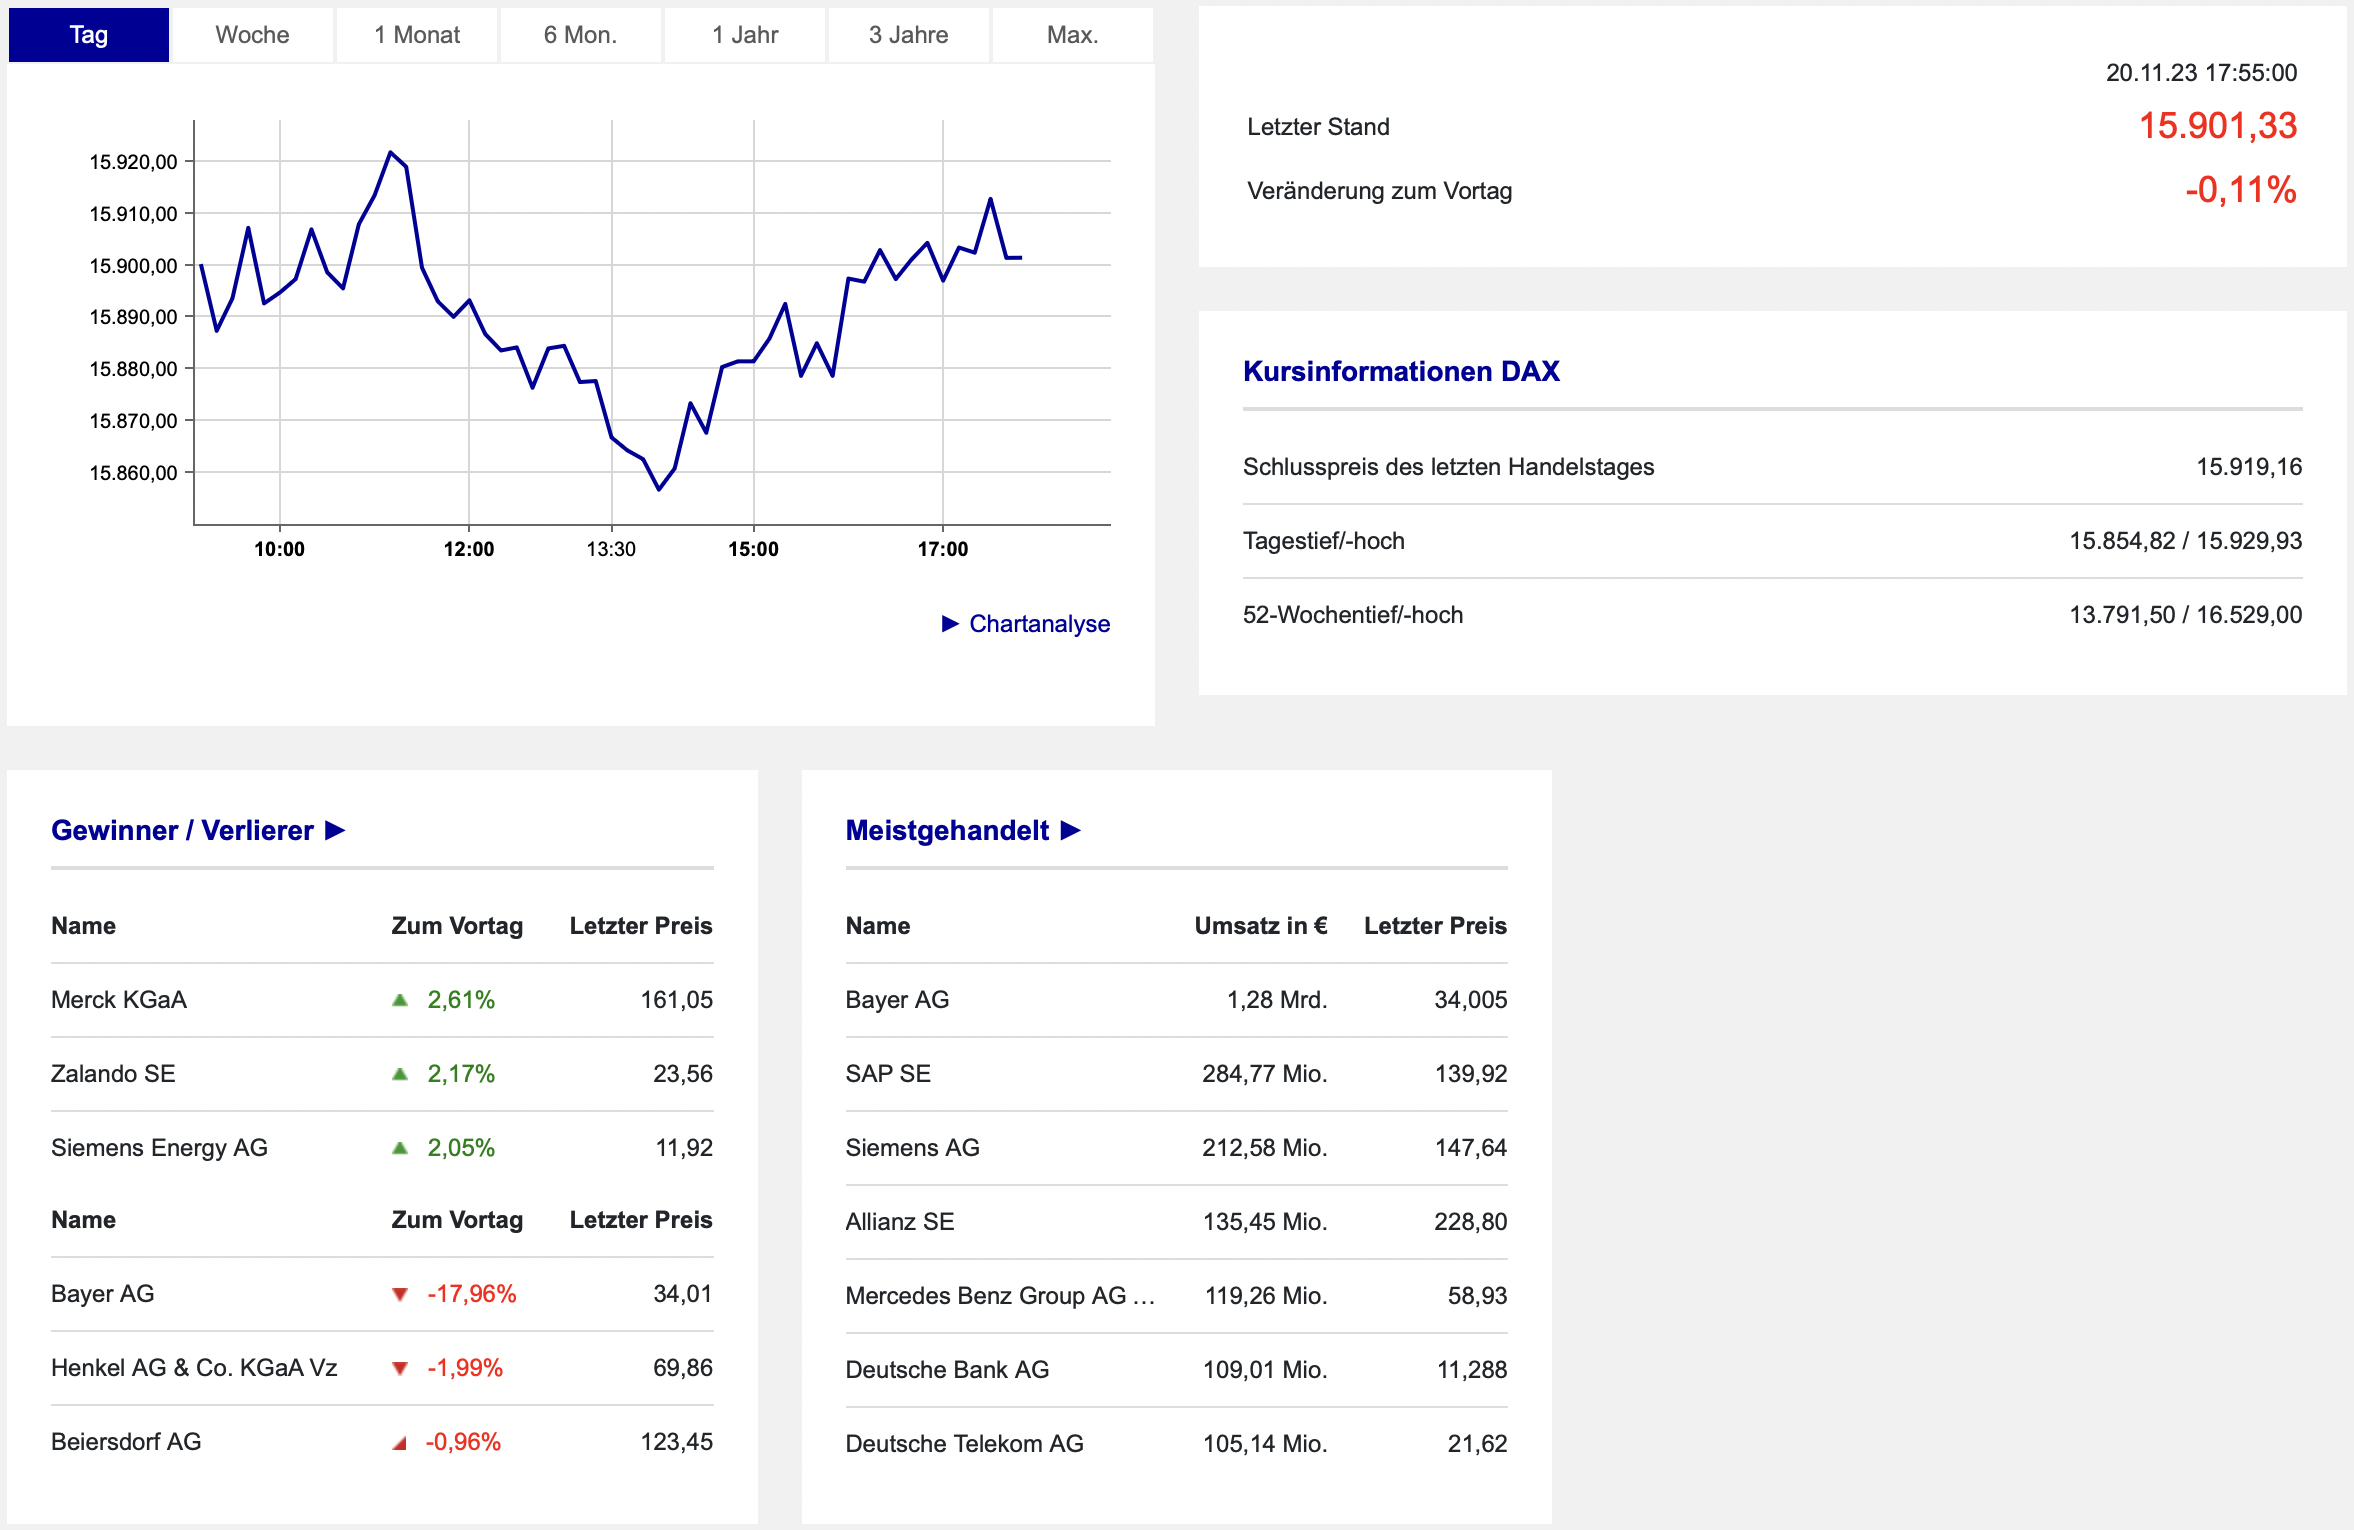Open Siemens Energy AG stock entry

(159, 1148)
